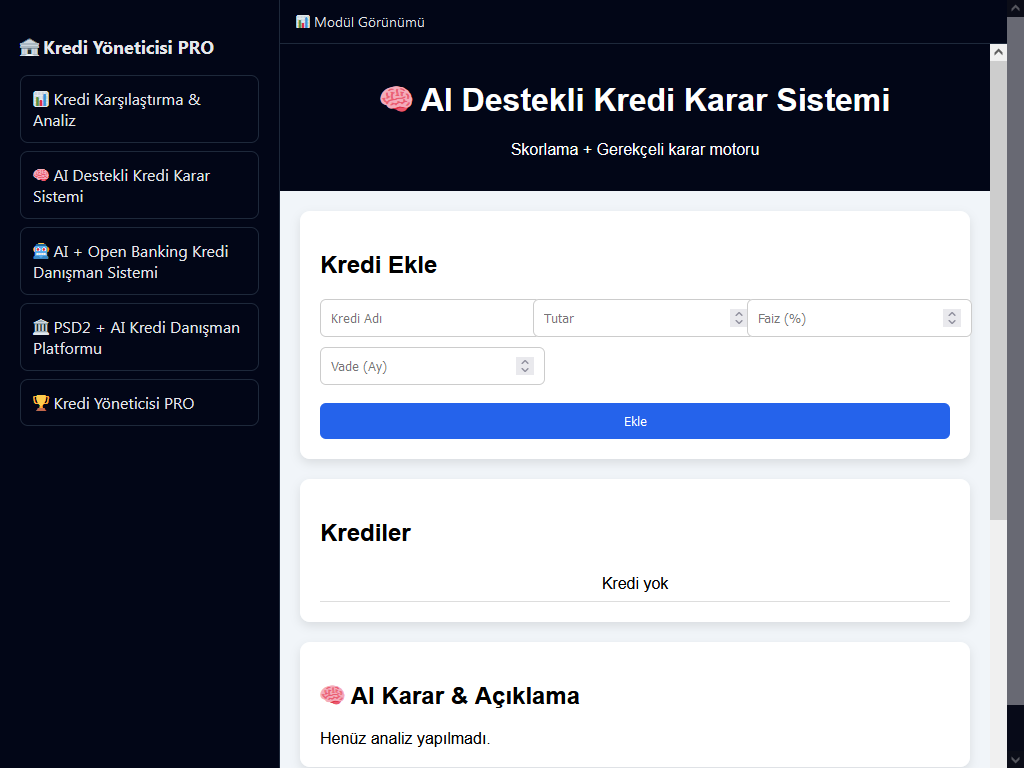Click the Tutar field spinner arrows
Viewport: 1024px width, 768px height.
[739, 318]
